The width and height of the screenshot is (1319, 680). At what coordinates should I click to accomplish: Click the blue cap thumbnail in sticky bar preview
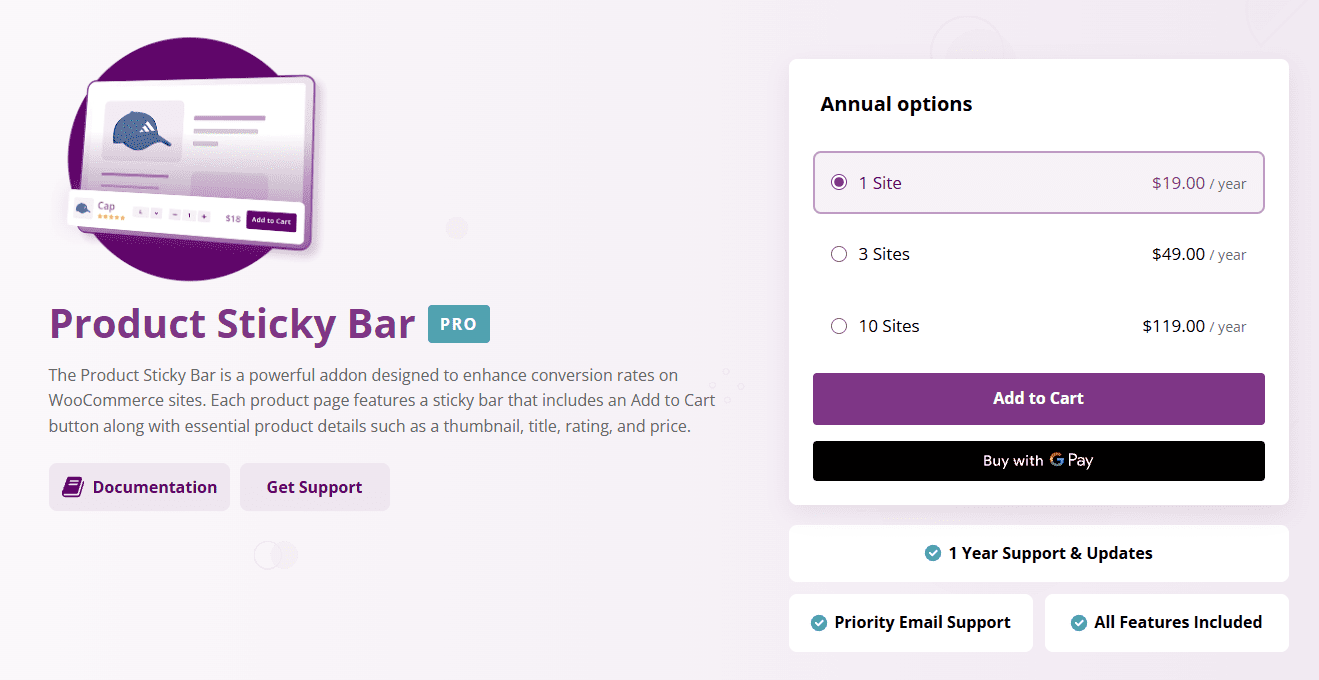tap(81, 209)
